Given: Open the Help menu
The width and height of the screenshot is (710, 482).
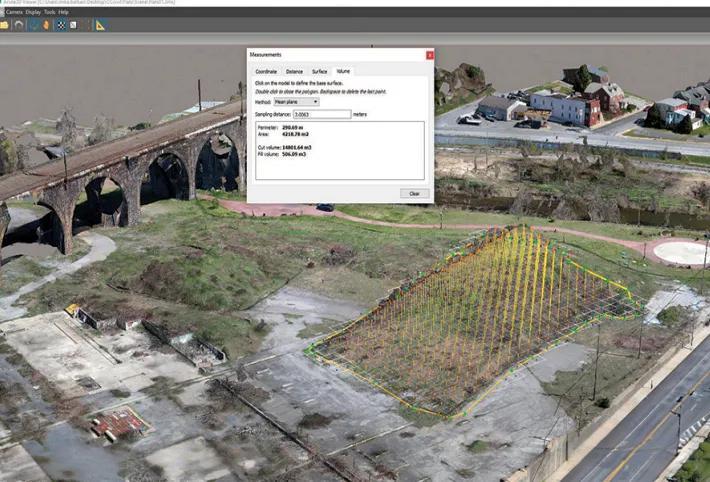Looking at the screenshot, I should 63,12.
